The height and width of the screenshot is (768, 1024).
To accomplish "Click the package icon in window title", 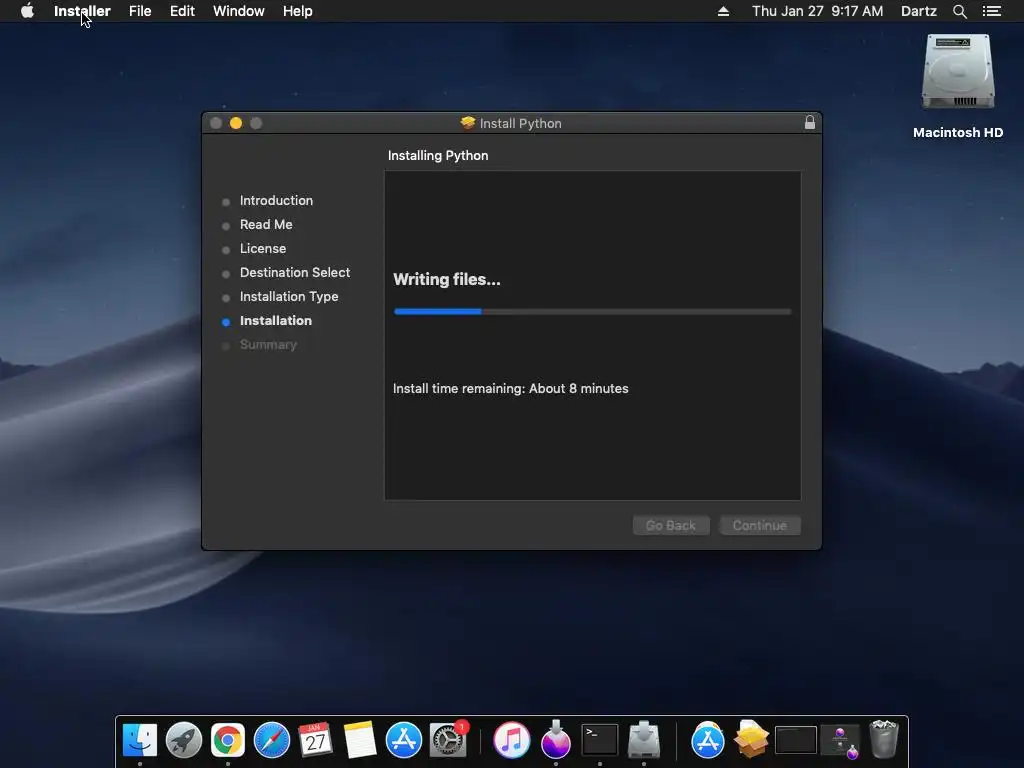I will pos(468,123).
